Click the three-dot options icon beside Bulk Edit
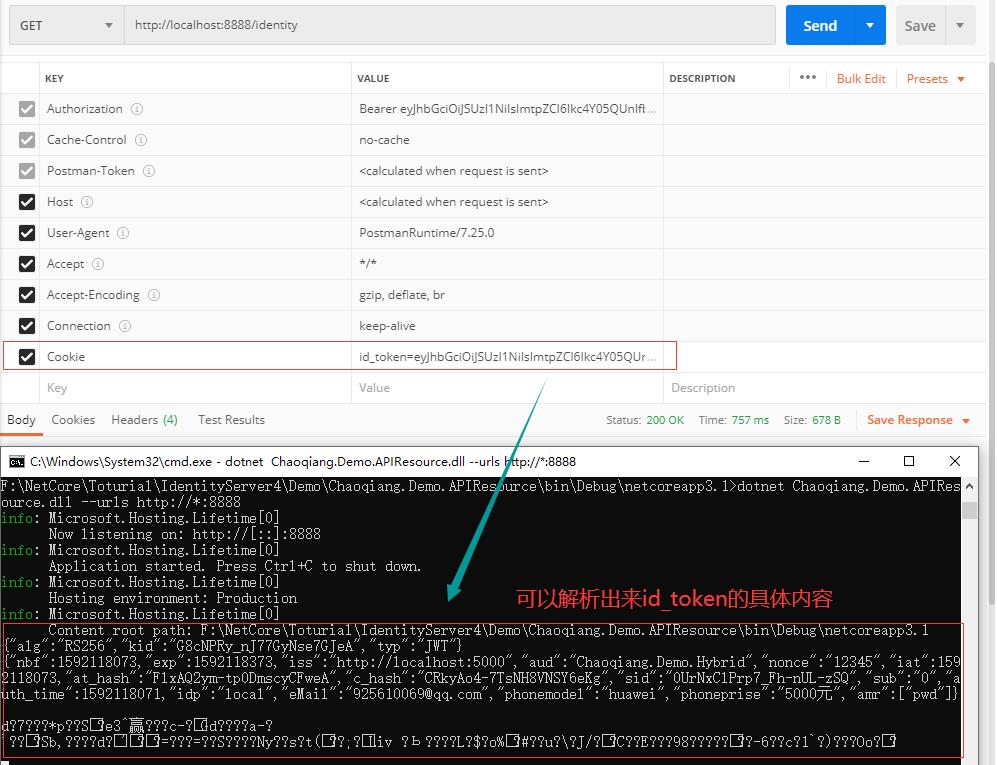Screen dimensions: 997x765 pos(807,78)
